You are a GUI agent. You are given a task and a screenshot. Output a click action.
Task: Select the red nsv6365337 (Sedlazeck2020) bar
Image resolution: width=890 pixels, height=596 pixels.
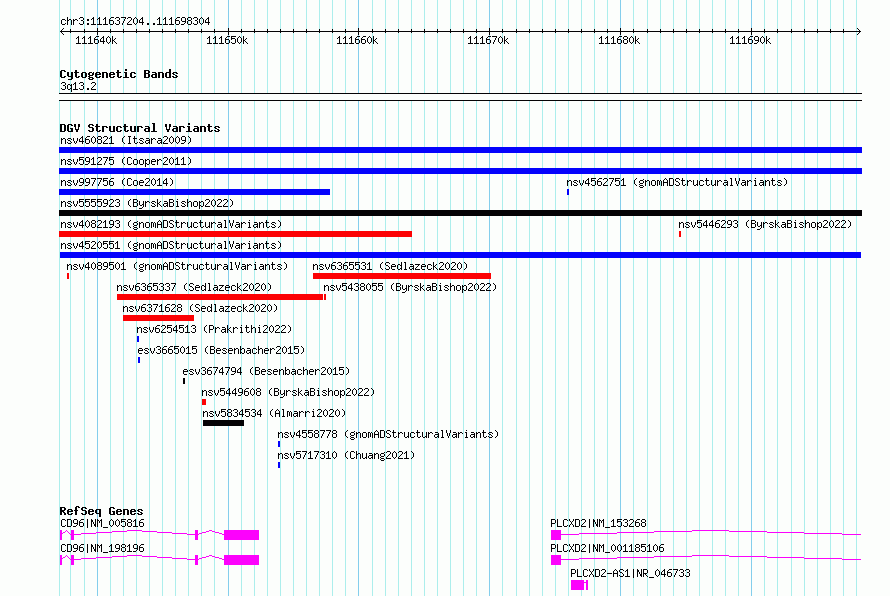pos(220,297)
